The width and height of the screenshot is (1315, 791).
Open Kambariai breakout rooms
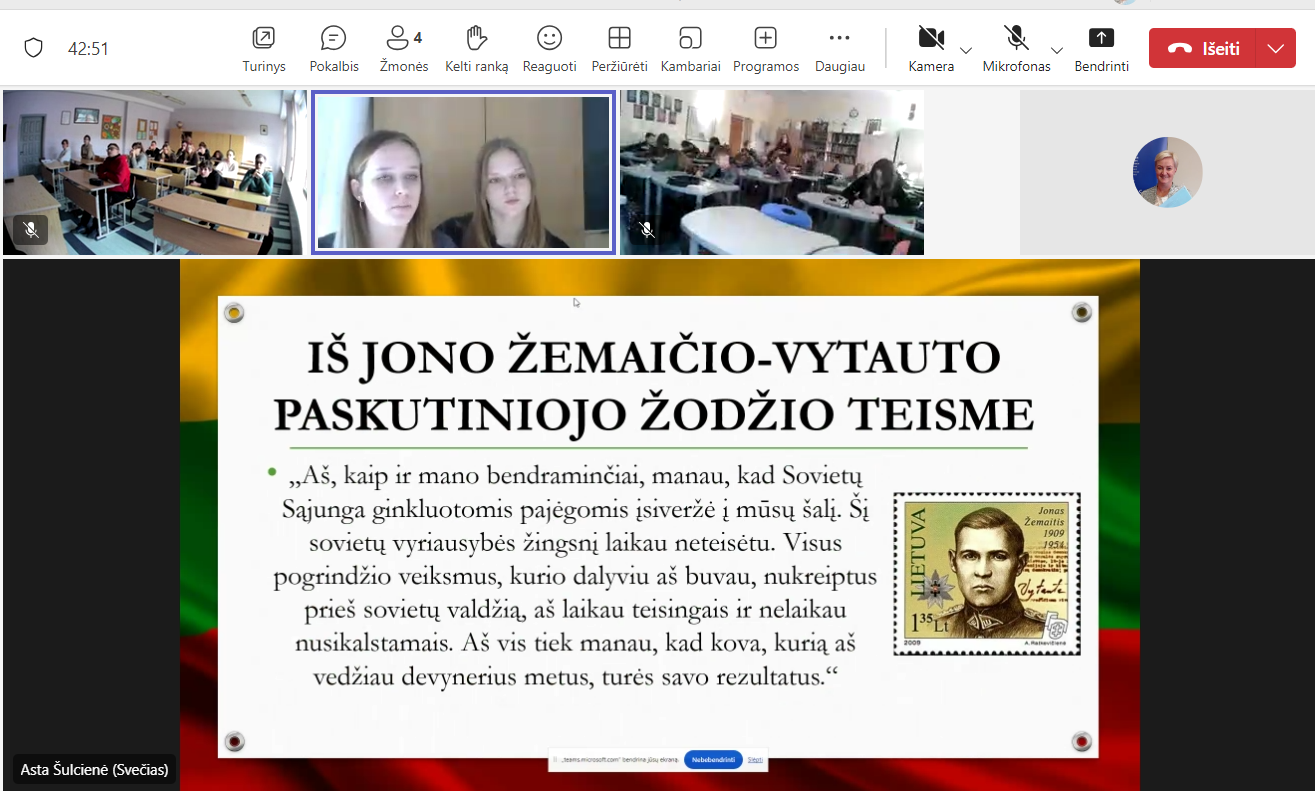pyautogui.click(x=690, y=49)
